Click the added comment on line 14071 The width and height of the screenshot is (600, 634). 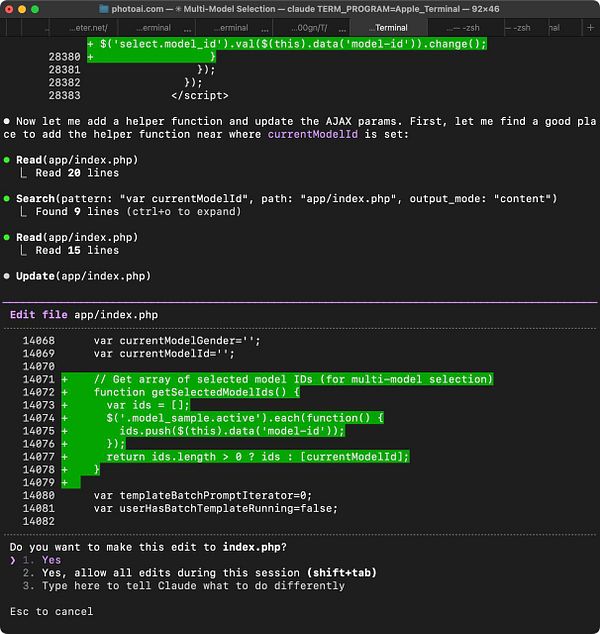click(293, 379)
